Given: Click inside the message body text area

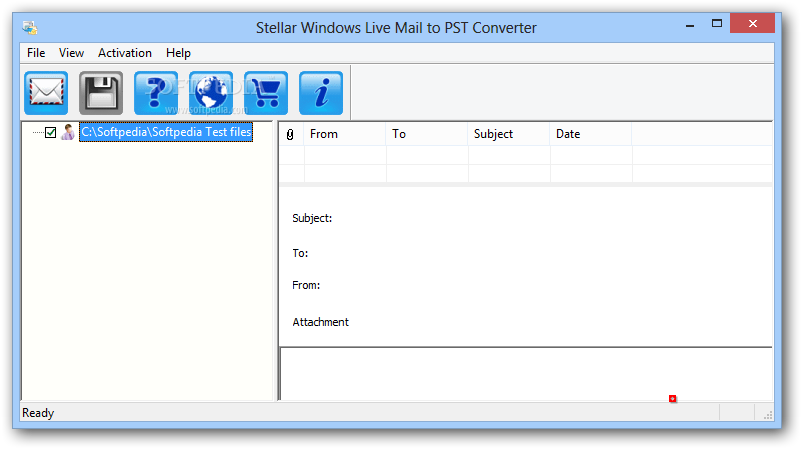Looking at the screenshot, I should pos(526,374).
